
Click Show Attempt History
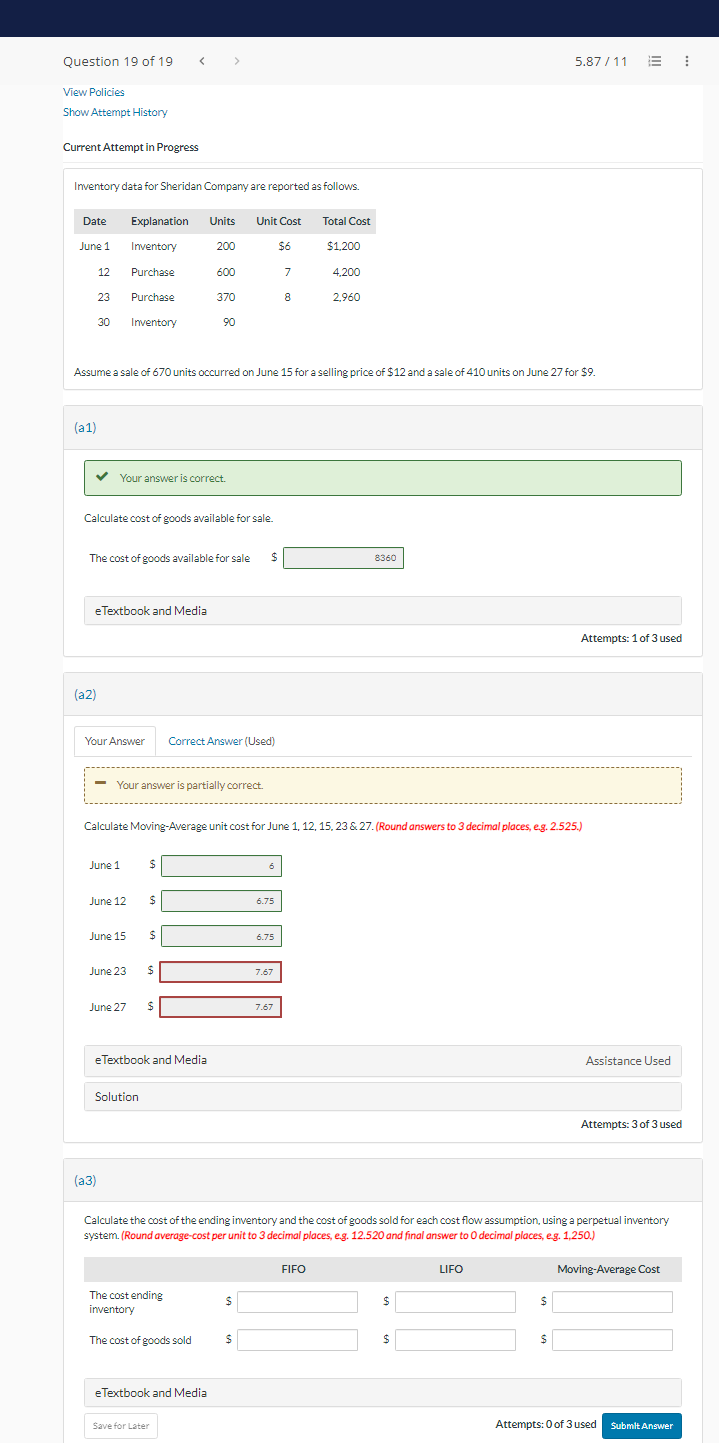[x=115, y=112]
